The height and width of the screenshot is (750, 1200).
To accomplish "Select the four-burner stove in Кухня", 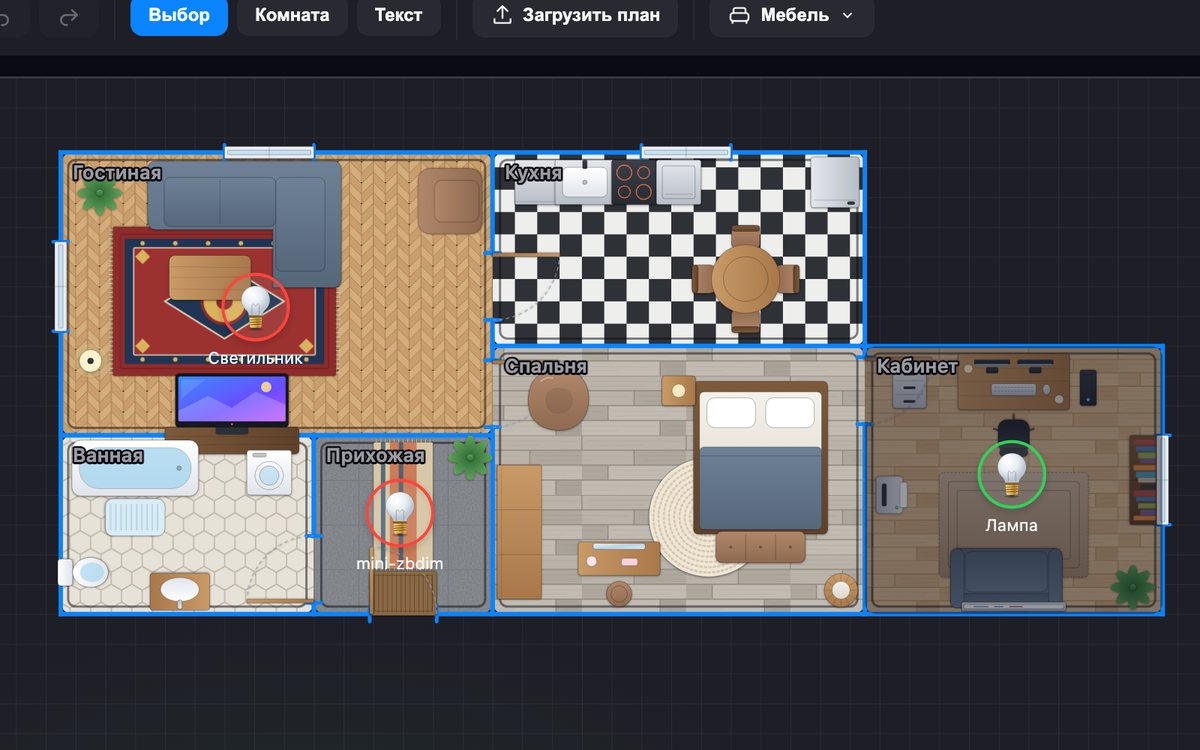I will pyautogui.click(x=633, y=182).
